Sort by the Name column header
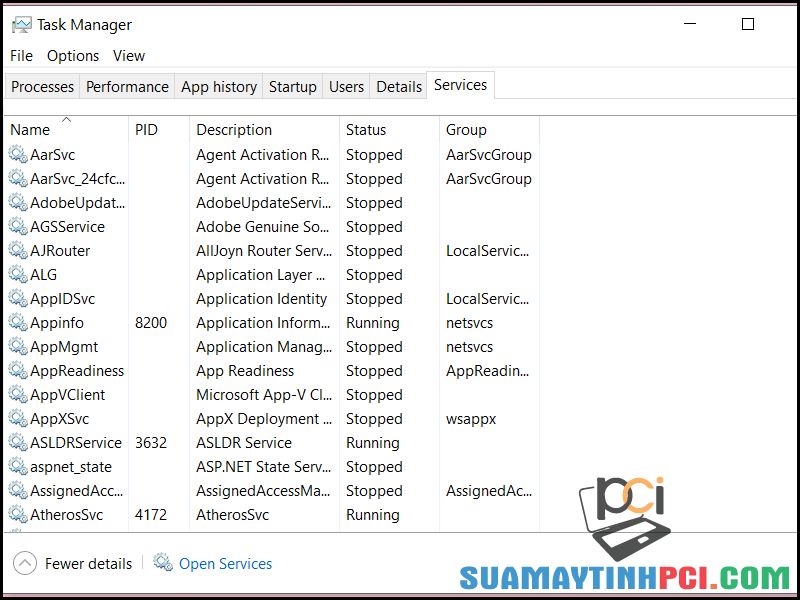This screenshot has width=800, height=600. coord(66,129)
